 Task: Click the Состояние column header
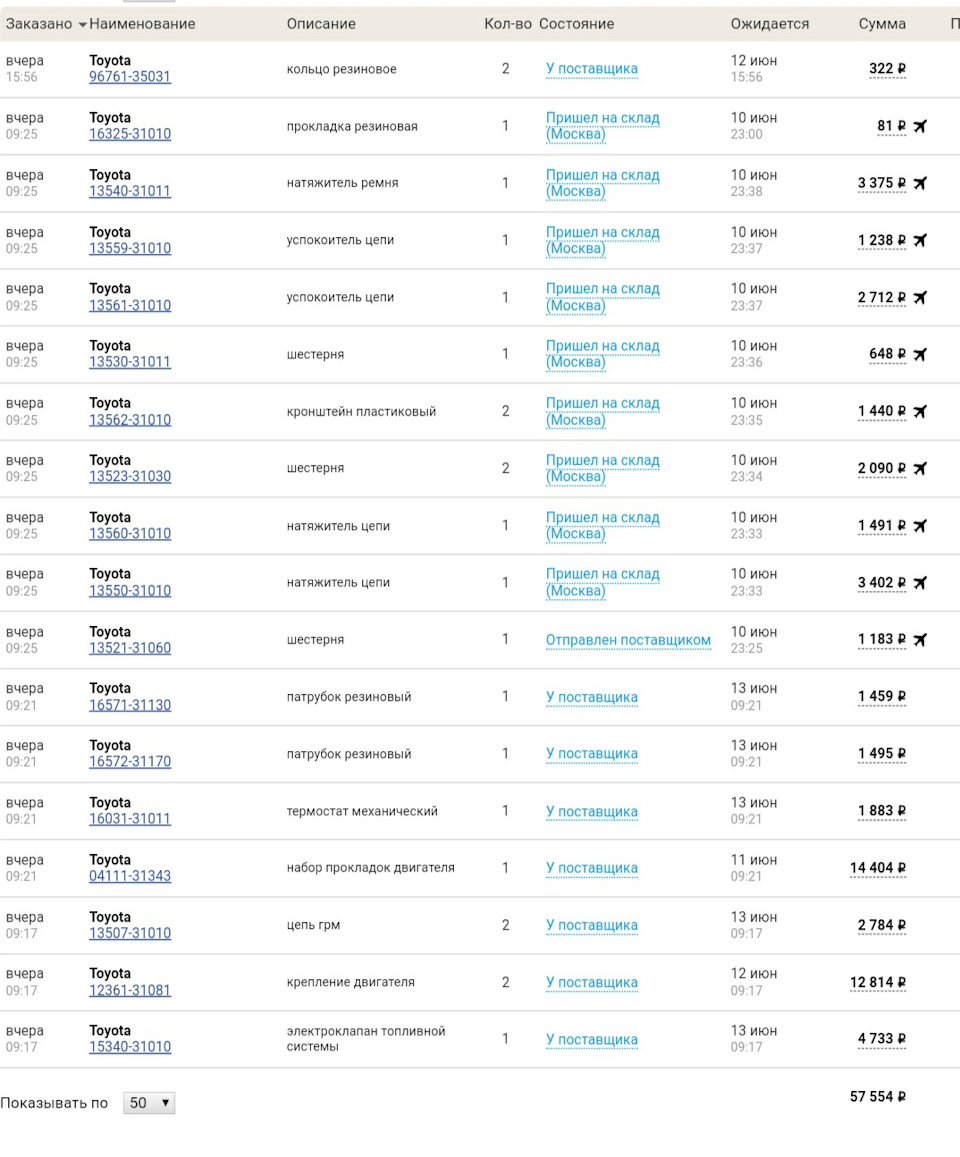click(576, 24)
